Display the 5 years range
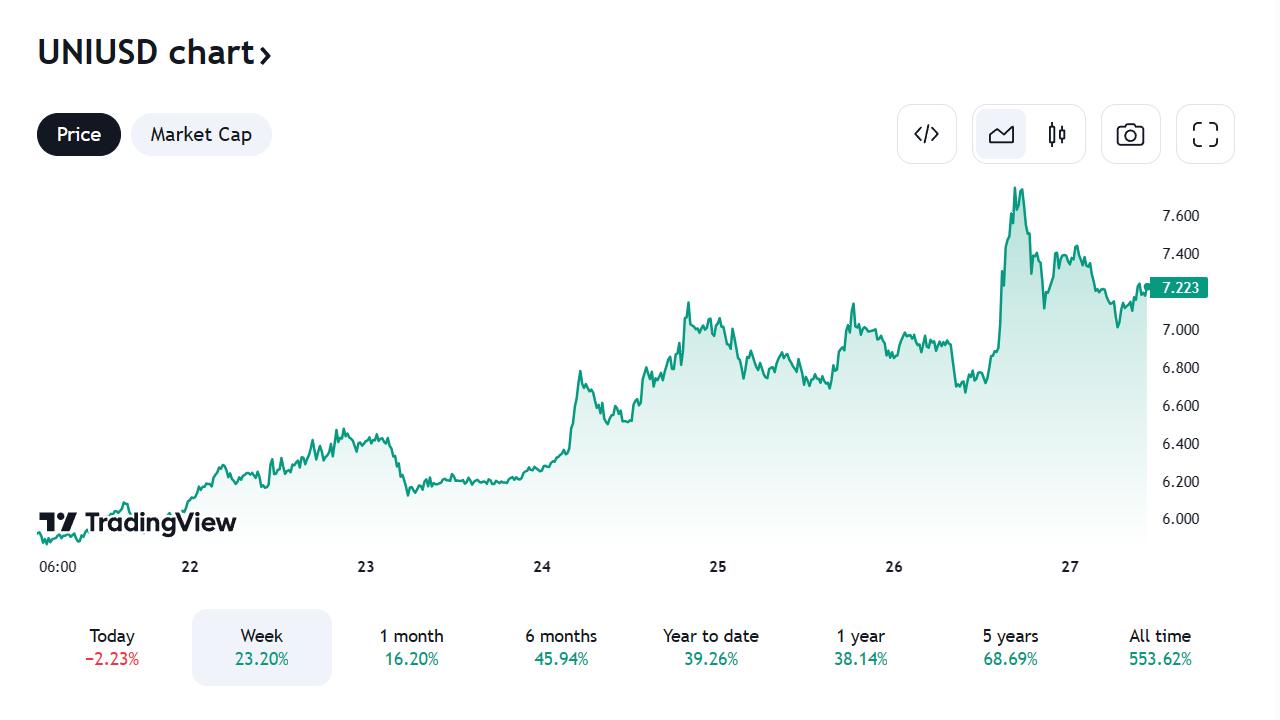The height and width of the screenshot is (720, 1280). coord(1010,647)
